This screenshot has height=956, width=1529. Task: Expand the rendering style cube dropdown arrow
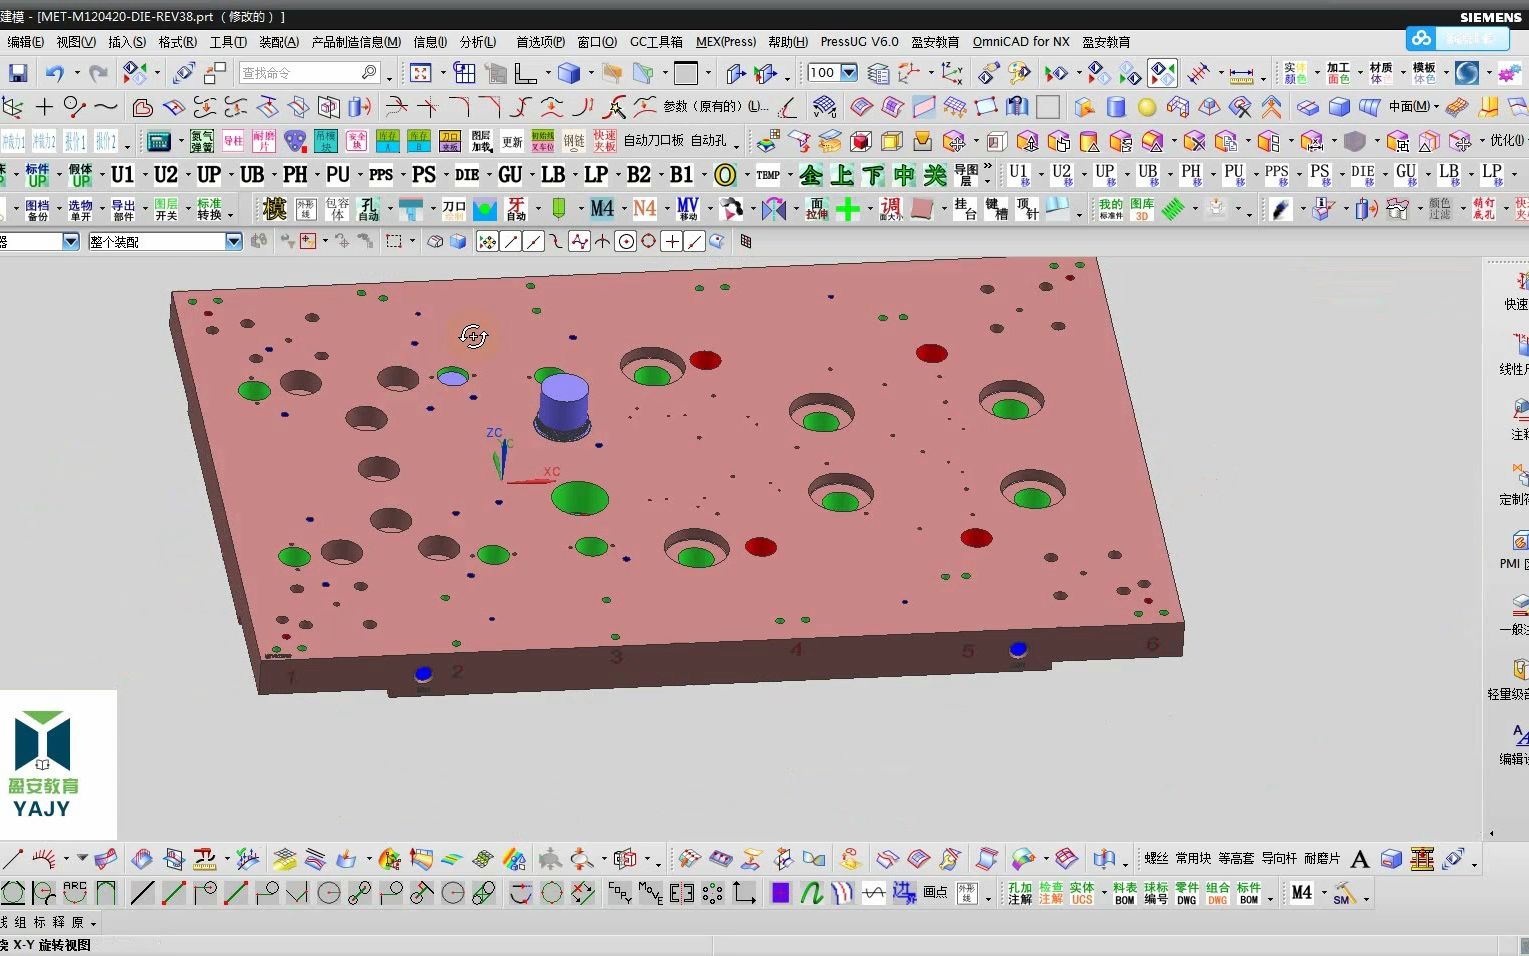pyautogui.click(x=591, y=73)
